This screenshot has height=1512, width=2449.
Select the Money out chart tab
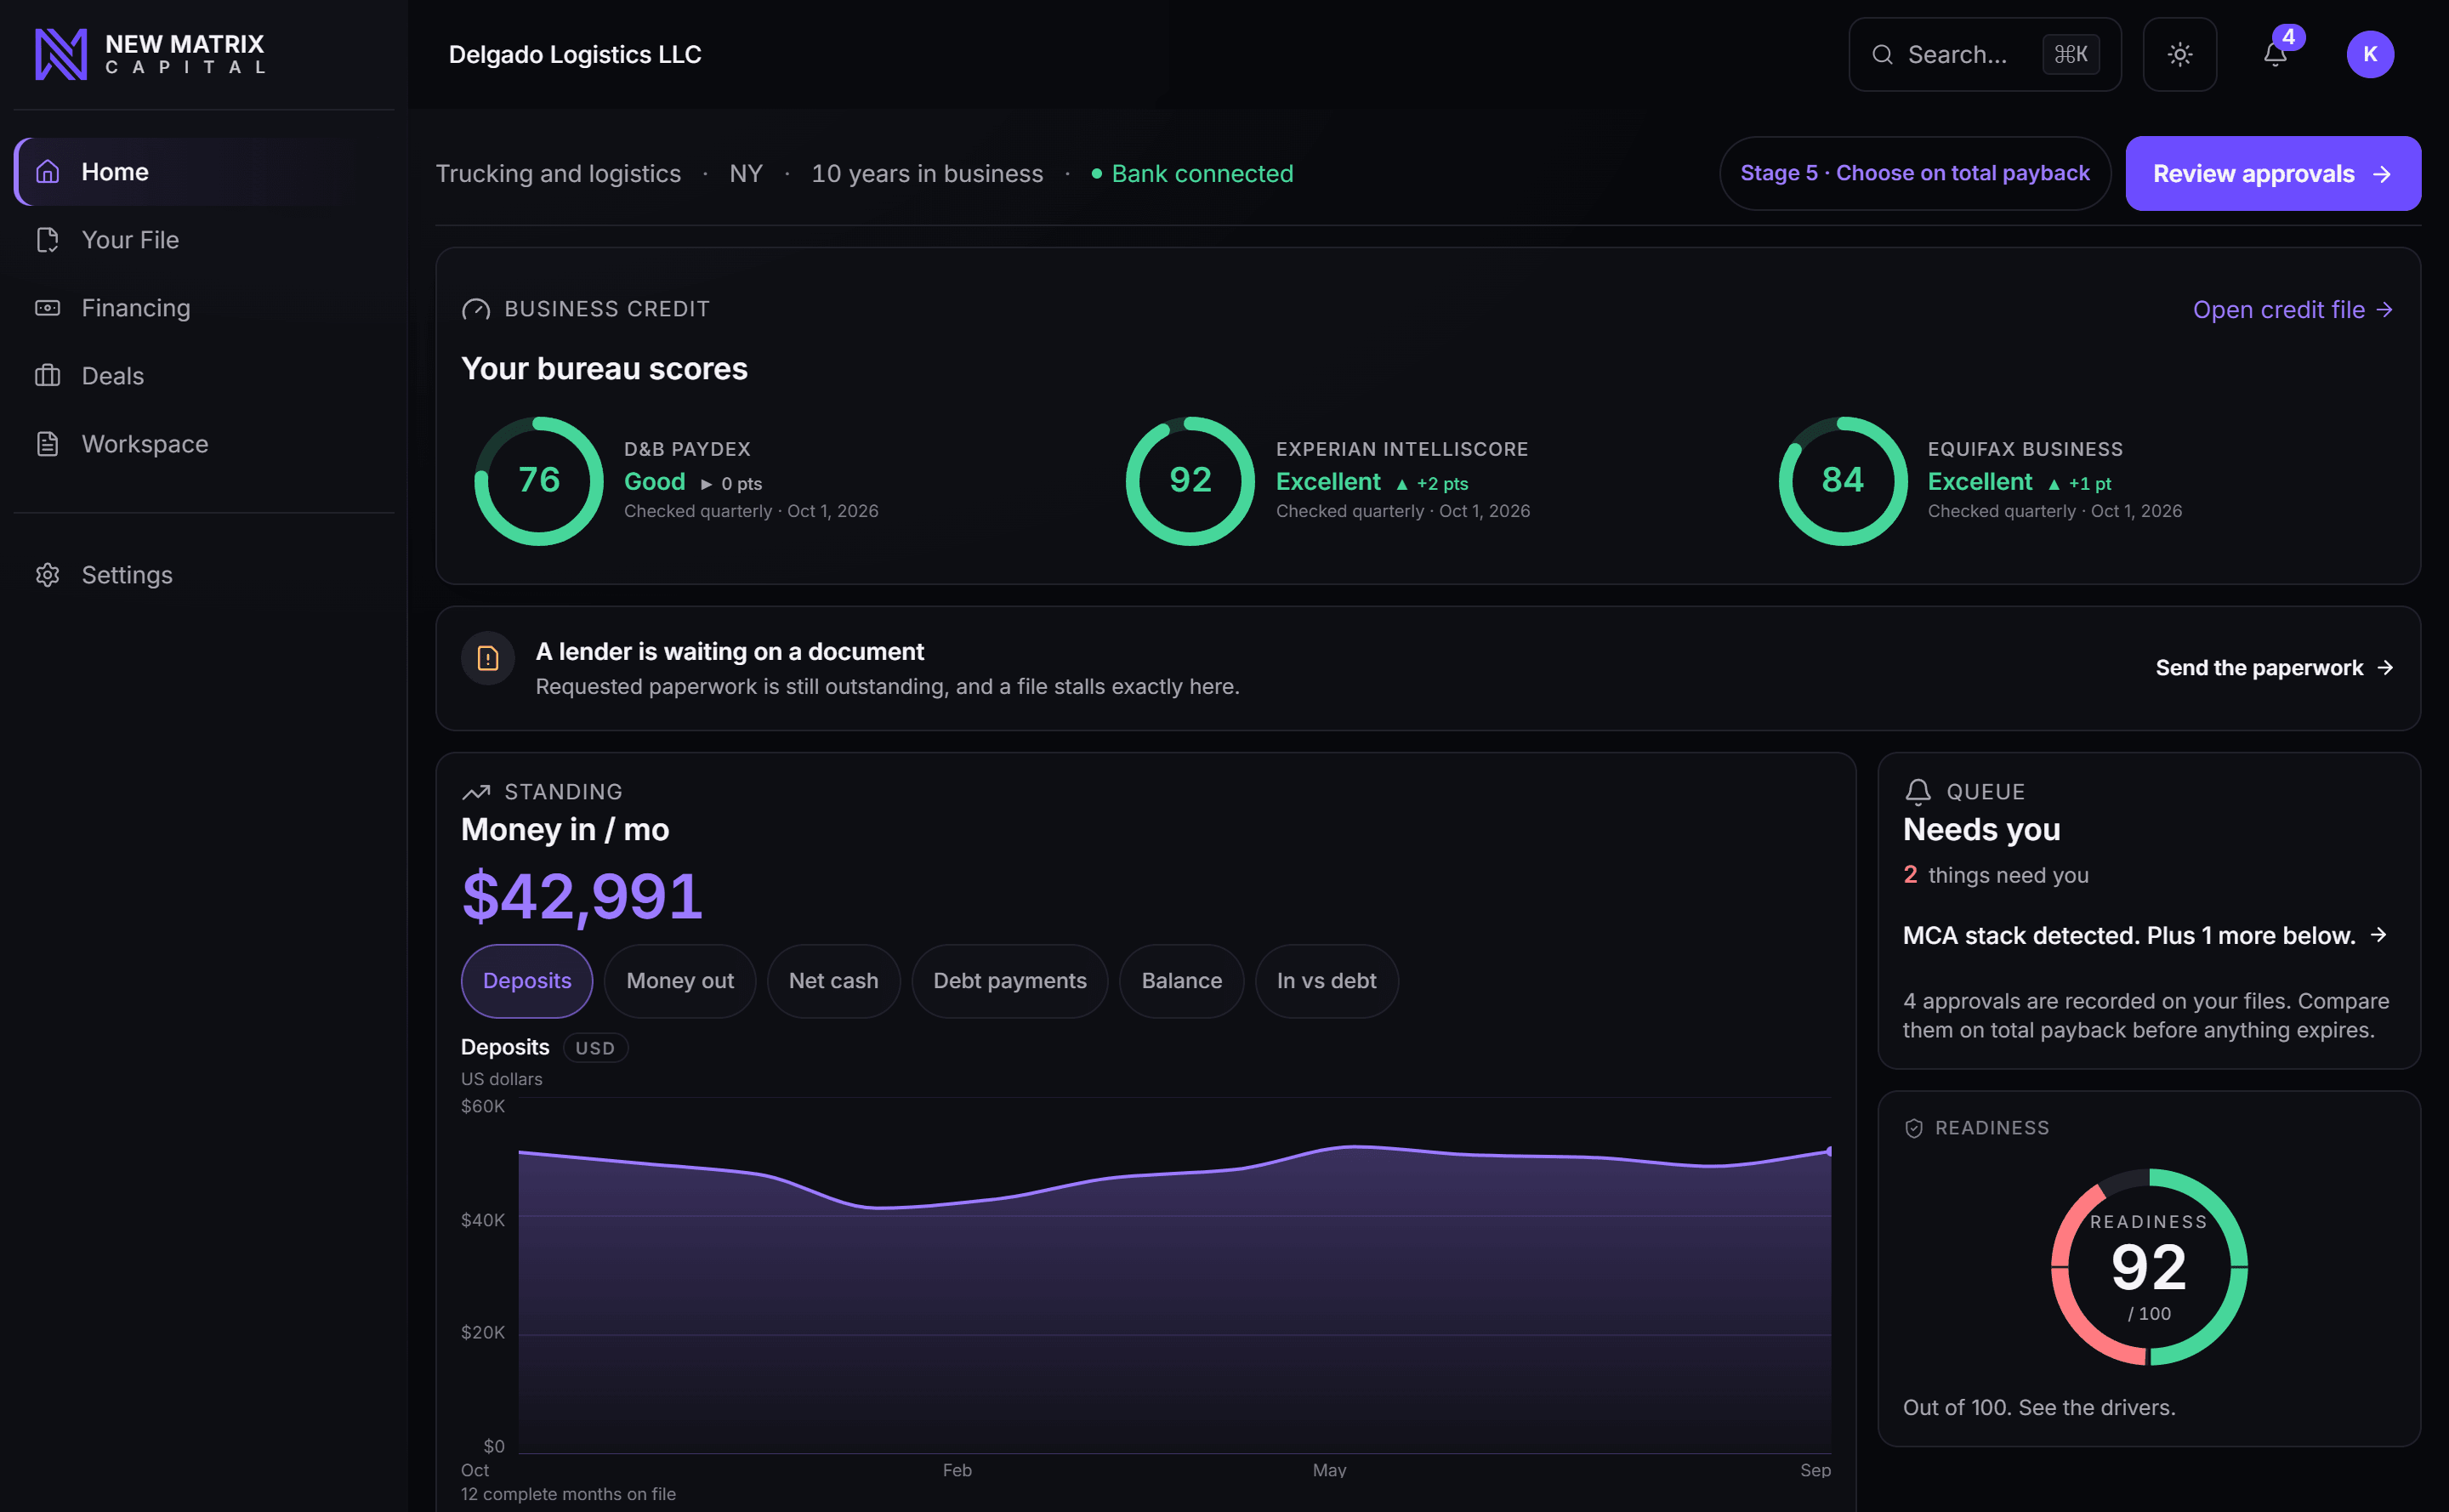[x=679, y=981]
